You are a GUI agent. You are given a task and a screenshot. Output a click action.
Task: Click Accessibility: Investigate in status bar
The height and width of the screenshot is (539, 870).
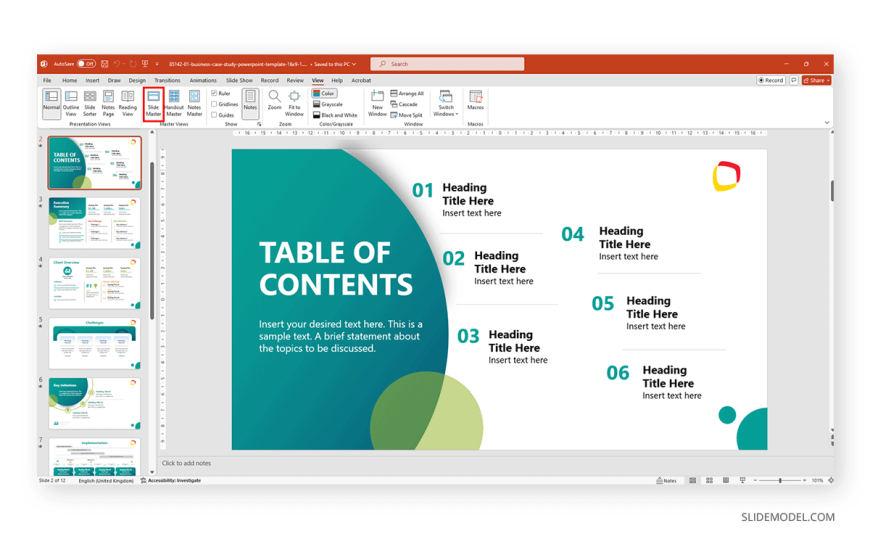coord(171,481)
